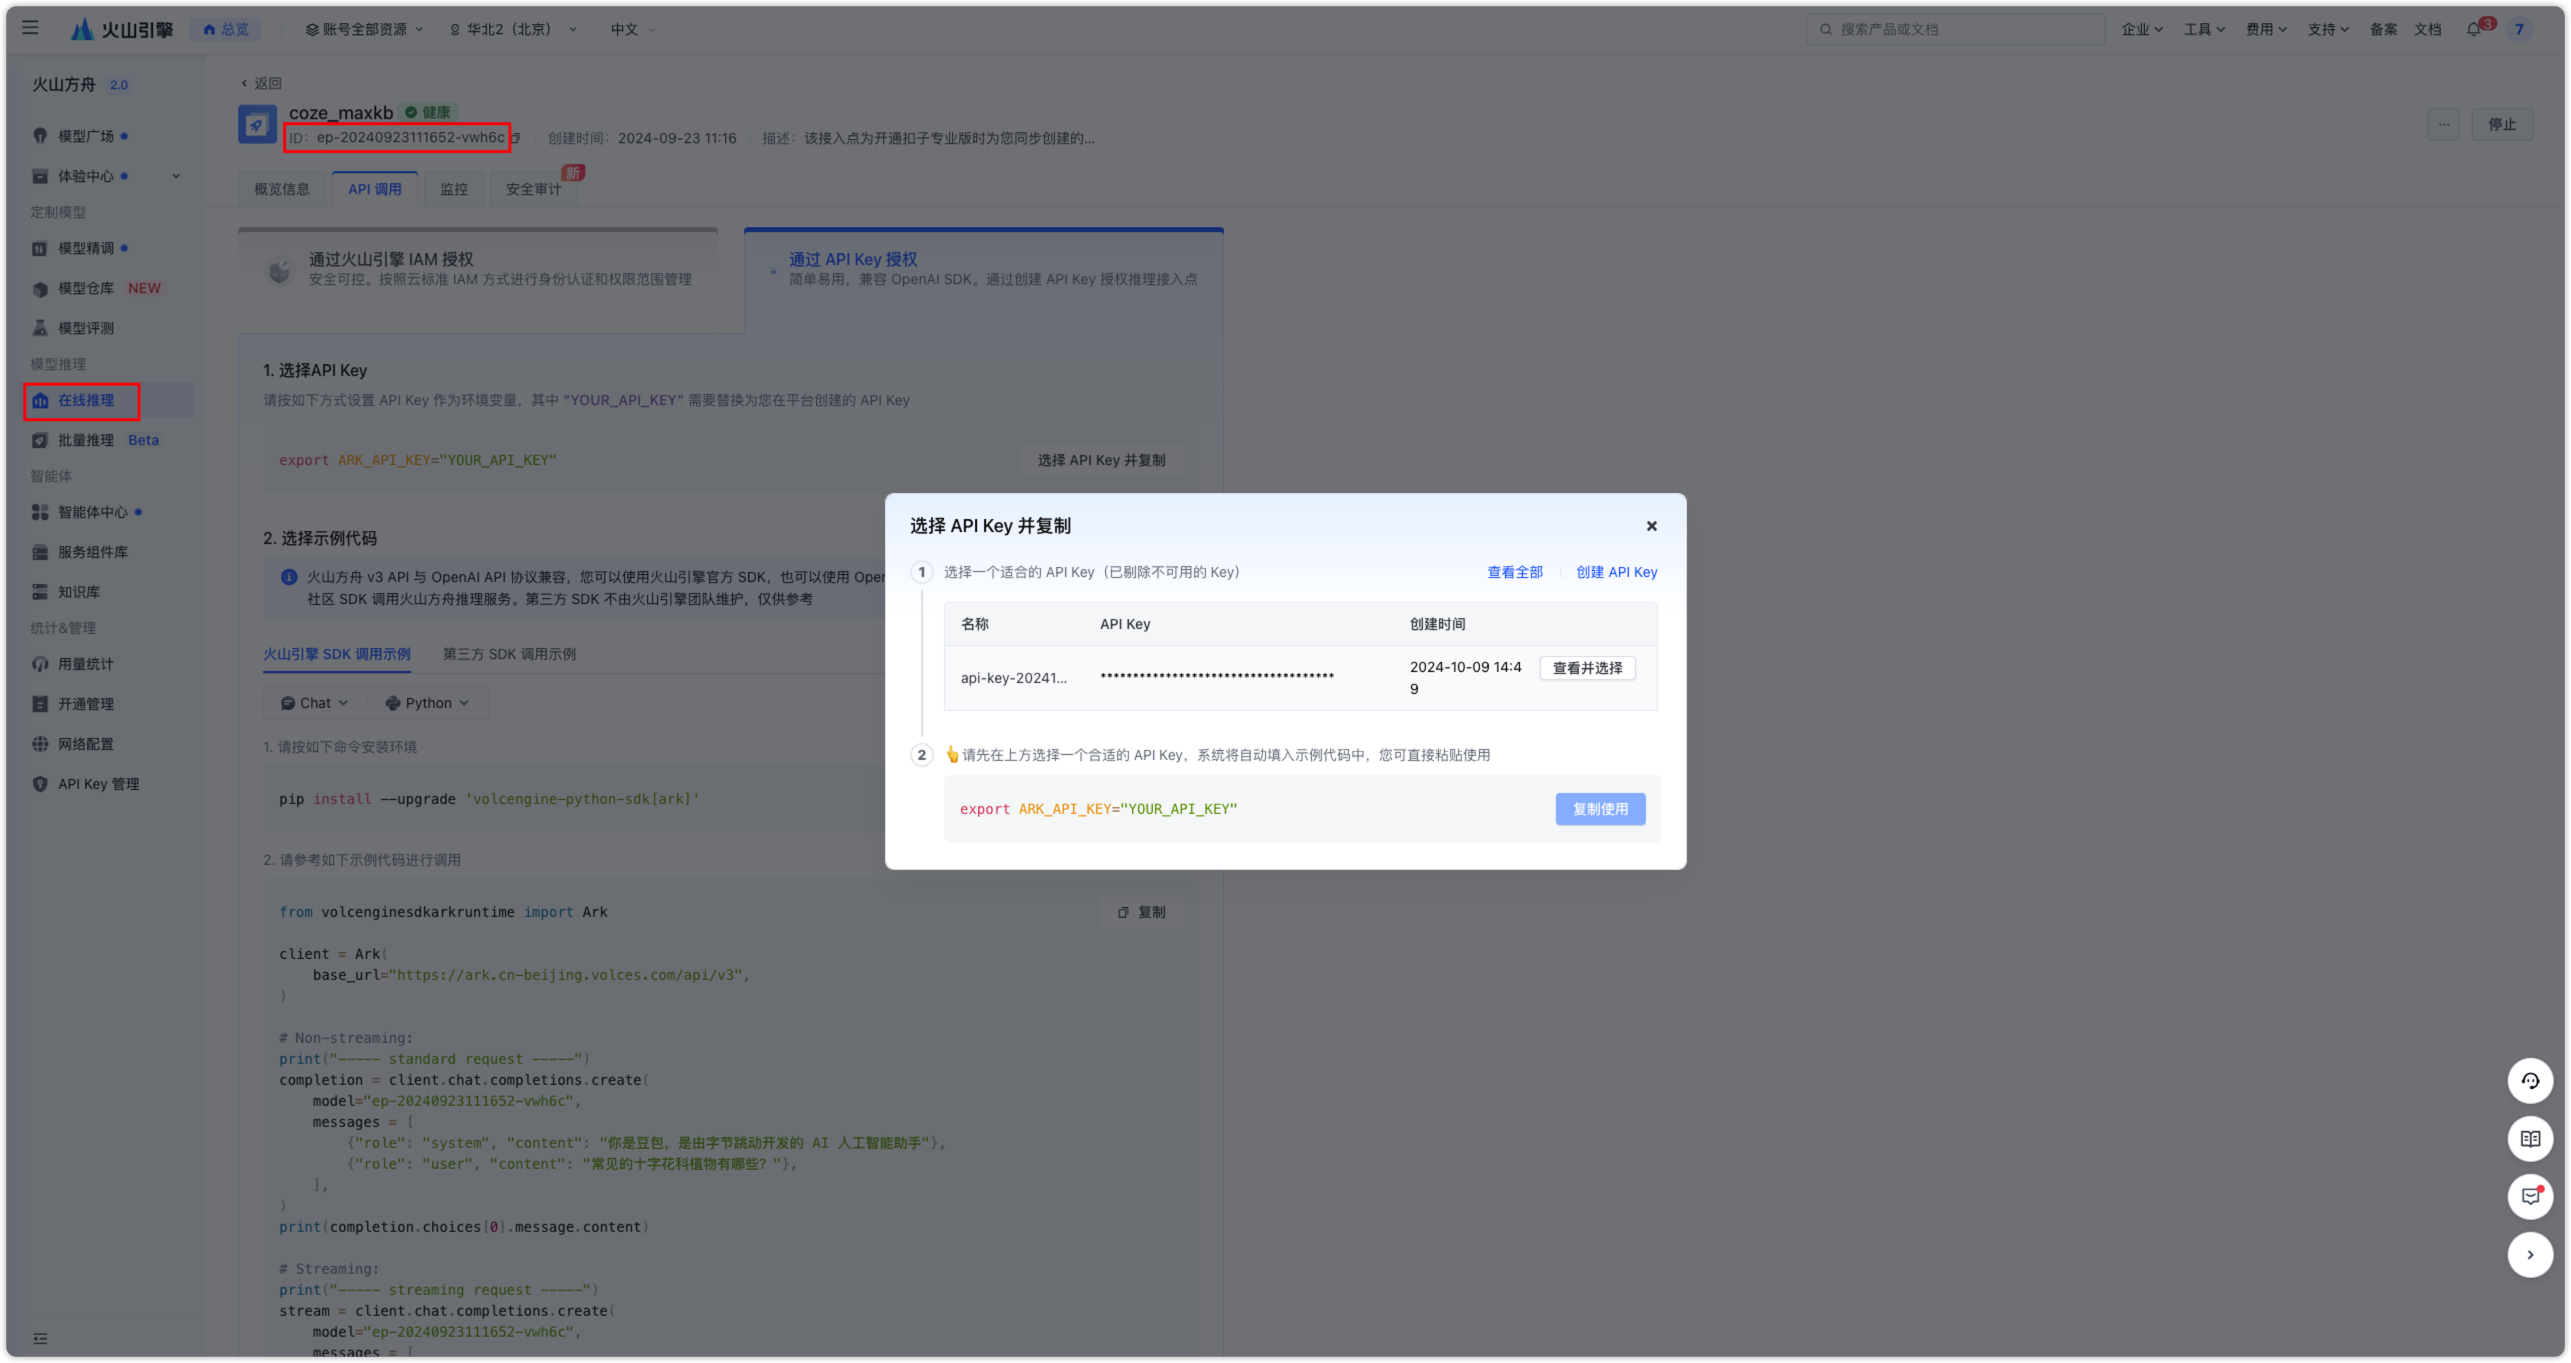
Task: Close the 选择 API Key 并复制 dialog
Action: (x=1651, y=525)
